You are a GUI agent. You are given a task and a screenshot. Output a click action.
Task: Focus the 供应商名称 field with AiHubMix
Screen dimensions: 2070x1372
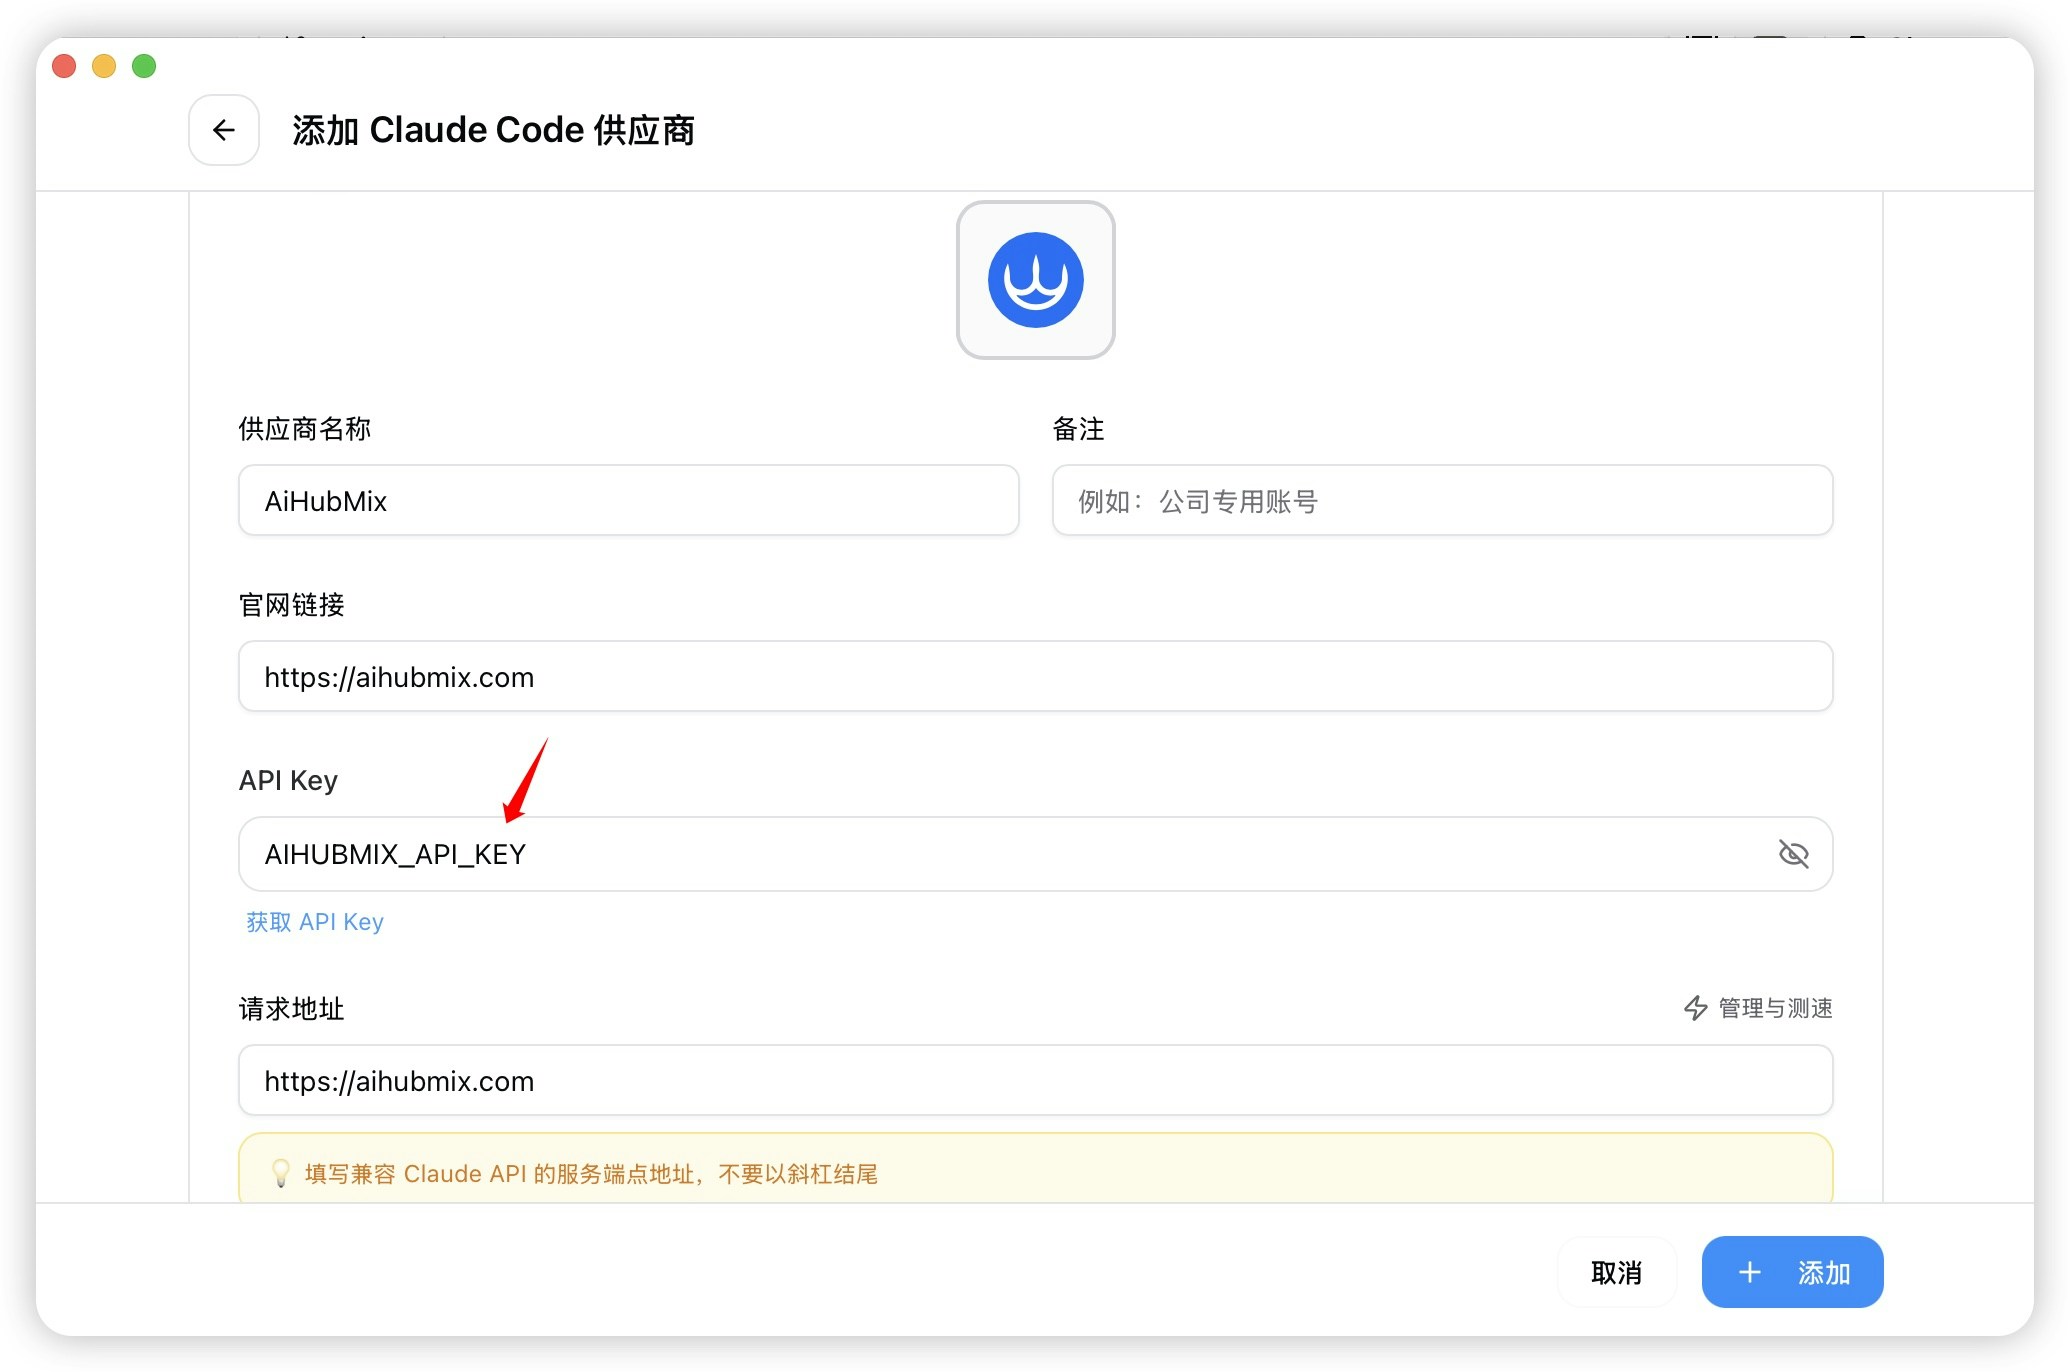(x=628, y=500)
